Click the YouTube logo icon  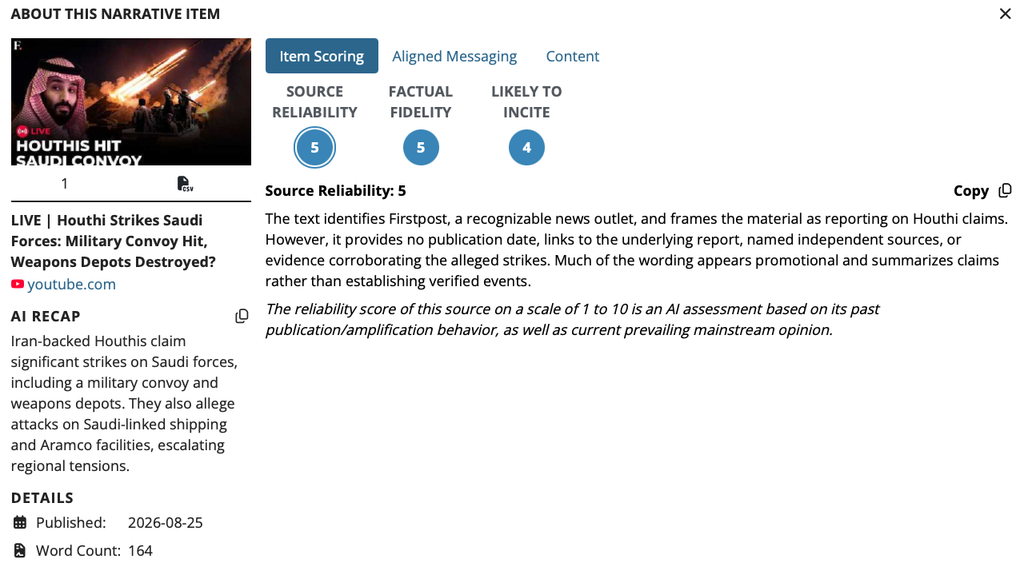[18, 284]
